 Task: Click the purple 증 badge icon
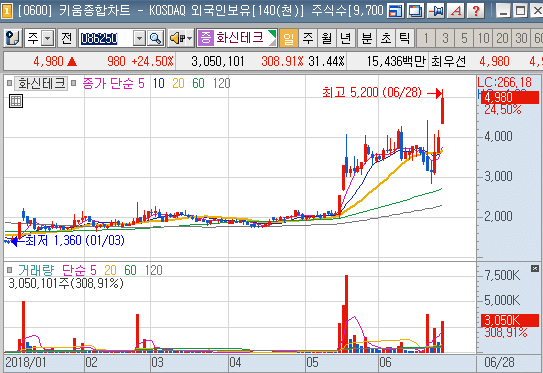[206, 38]
